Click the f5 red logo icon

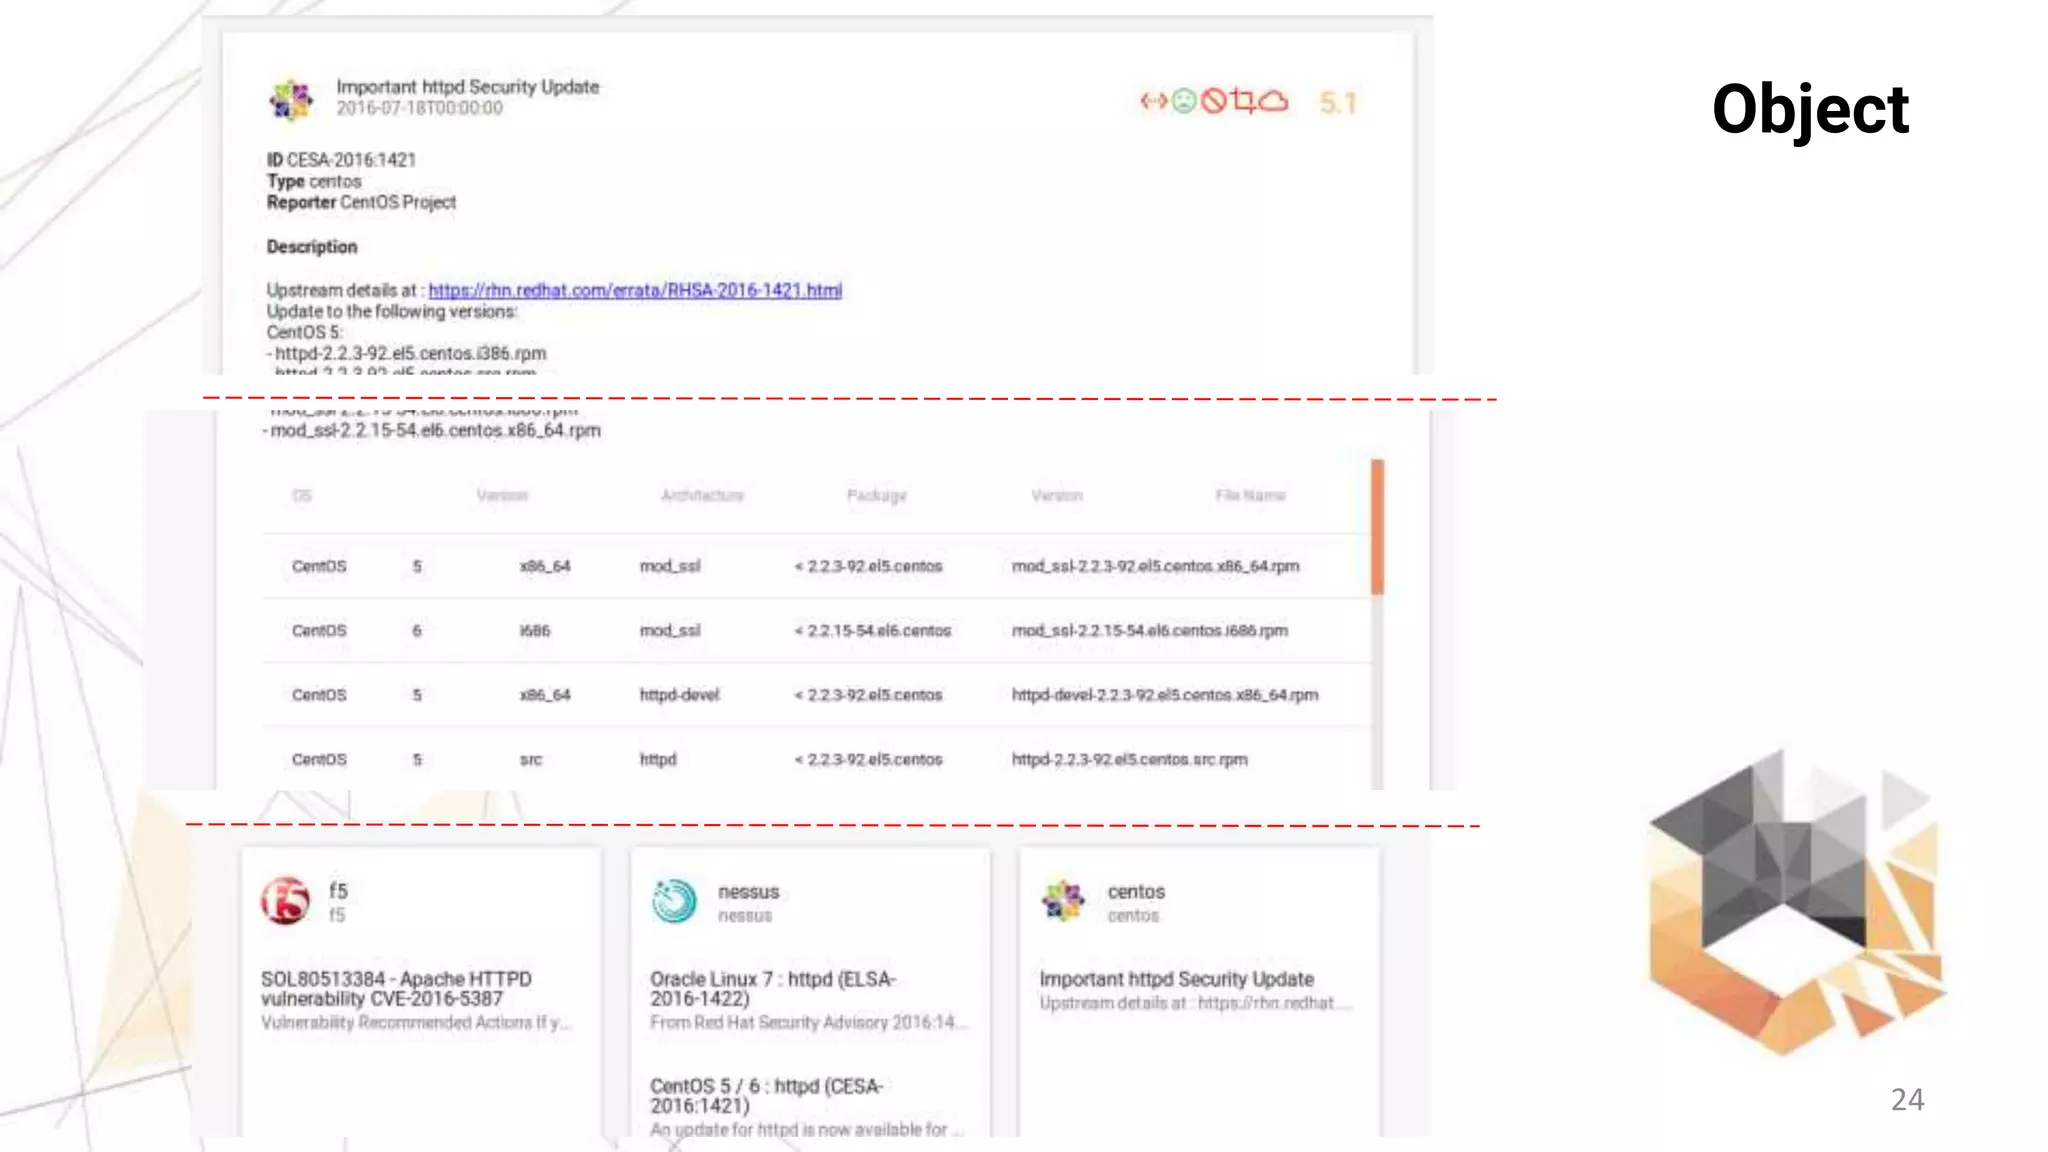point(286,901)
